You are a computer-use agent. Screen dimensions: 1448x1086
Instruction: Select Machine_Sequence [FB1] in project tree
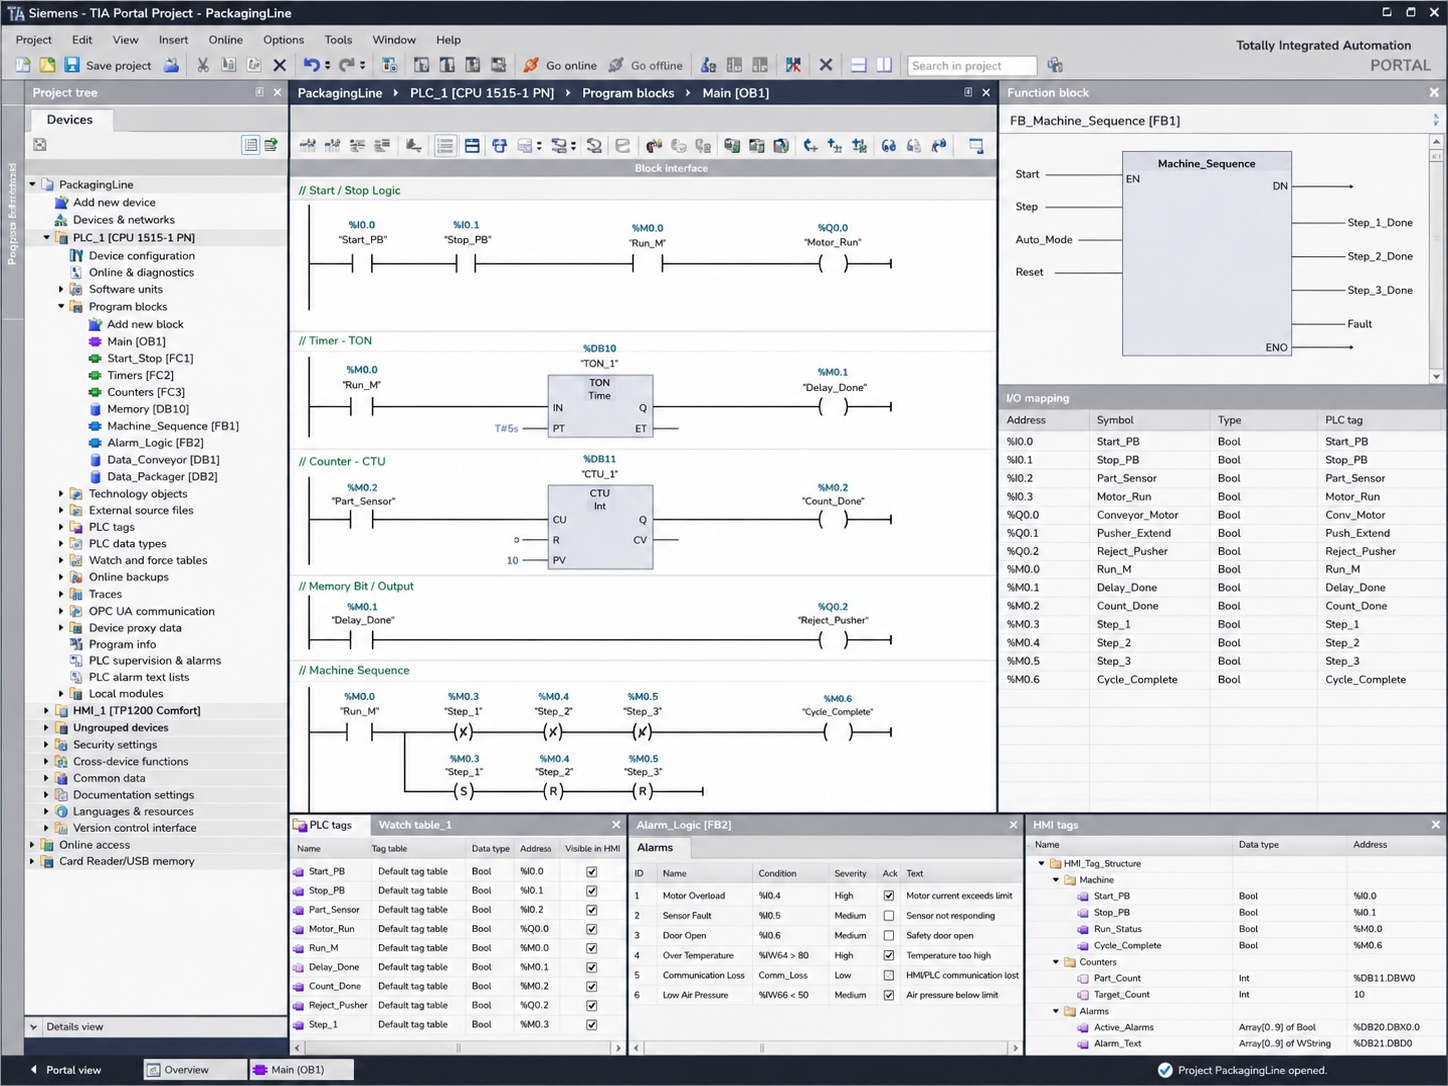(x=172, y=426)
